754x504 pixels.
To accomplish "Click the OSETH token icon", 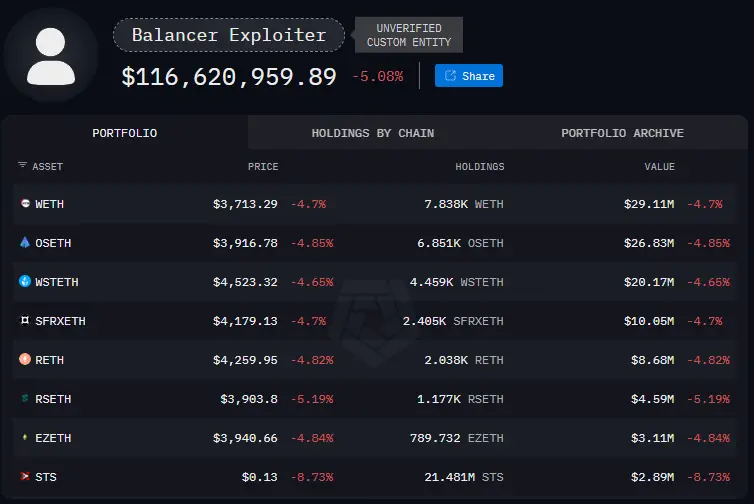I will [x=25, y=243].
